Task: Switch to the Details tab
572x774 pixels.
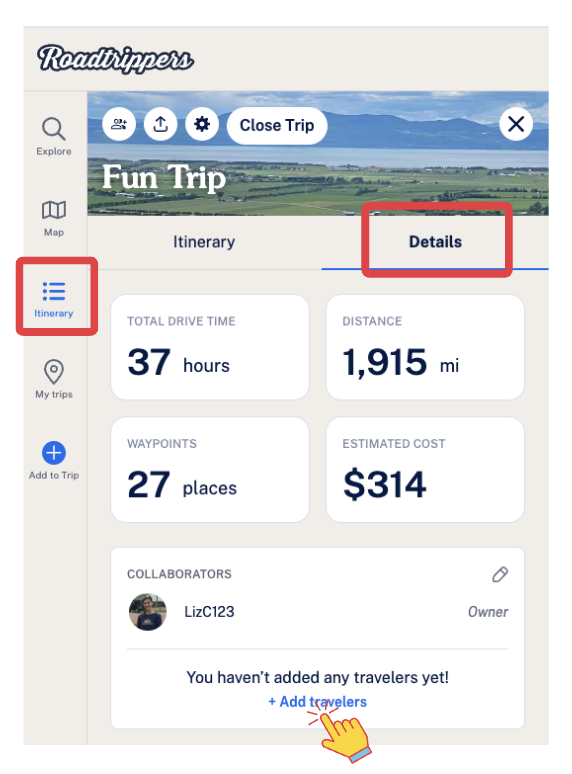Action: [435, 242]
